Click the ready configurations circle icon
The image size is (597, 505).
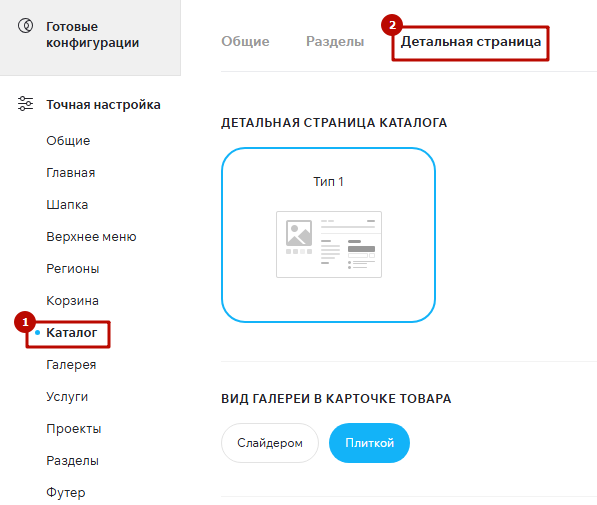[26, 26]
